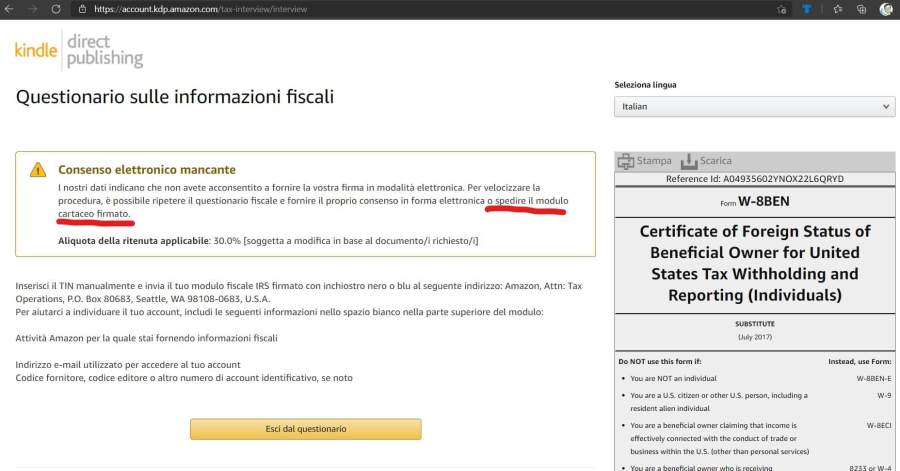Click the yellow warning triangle icon
Screen dimensions: 900x471
click(x=38, y=170)
